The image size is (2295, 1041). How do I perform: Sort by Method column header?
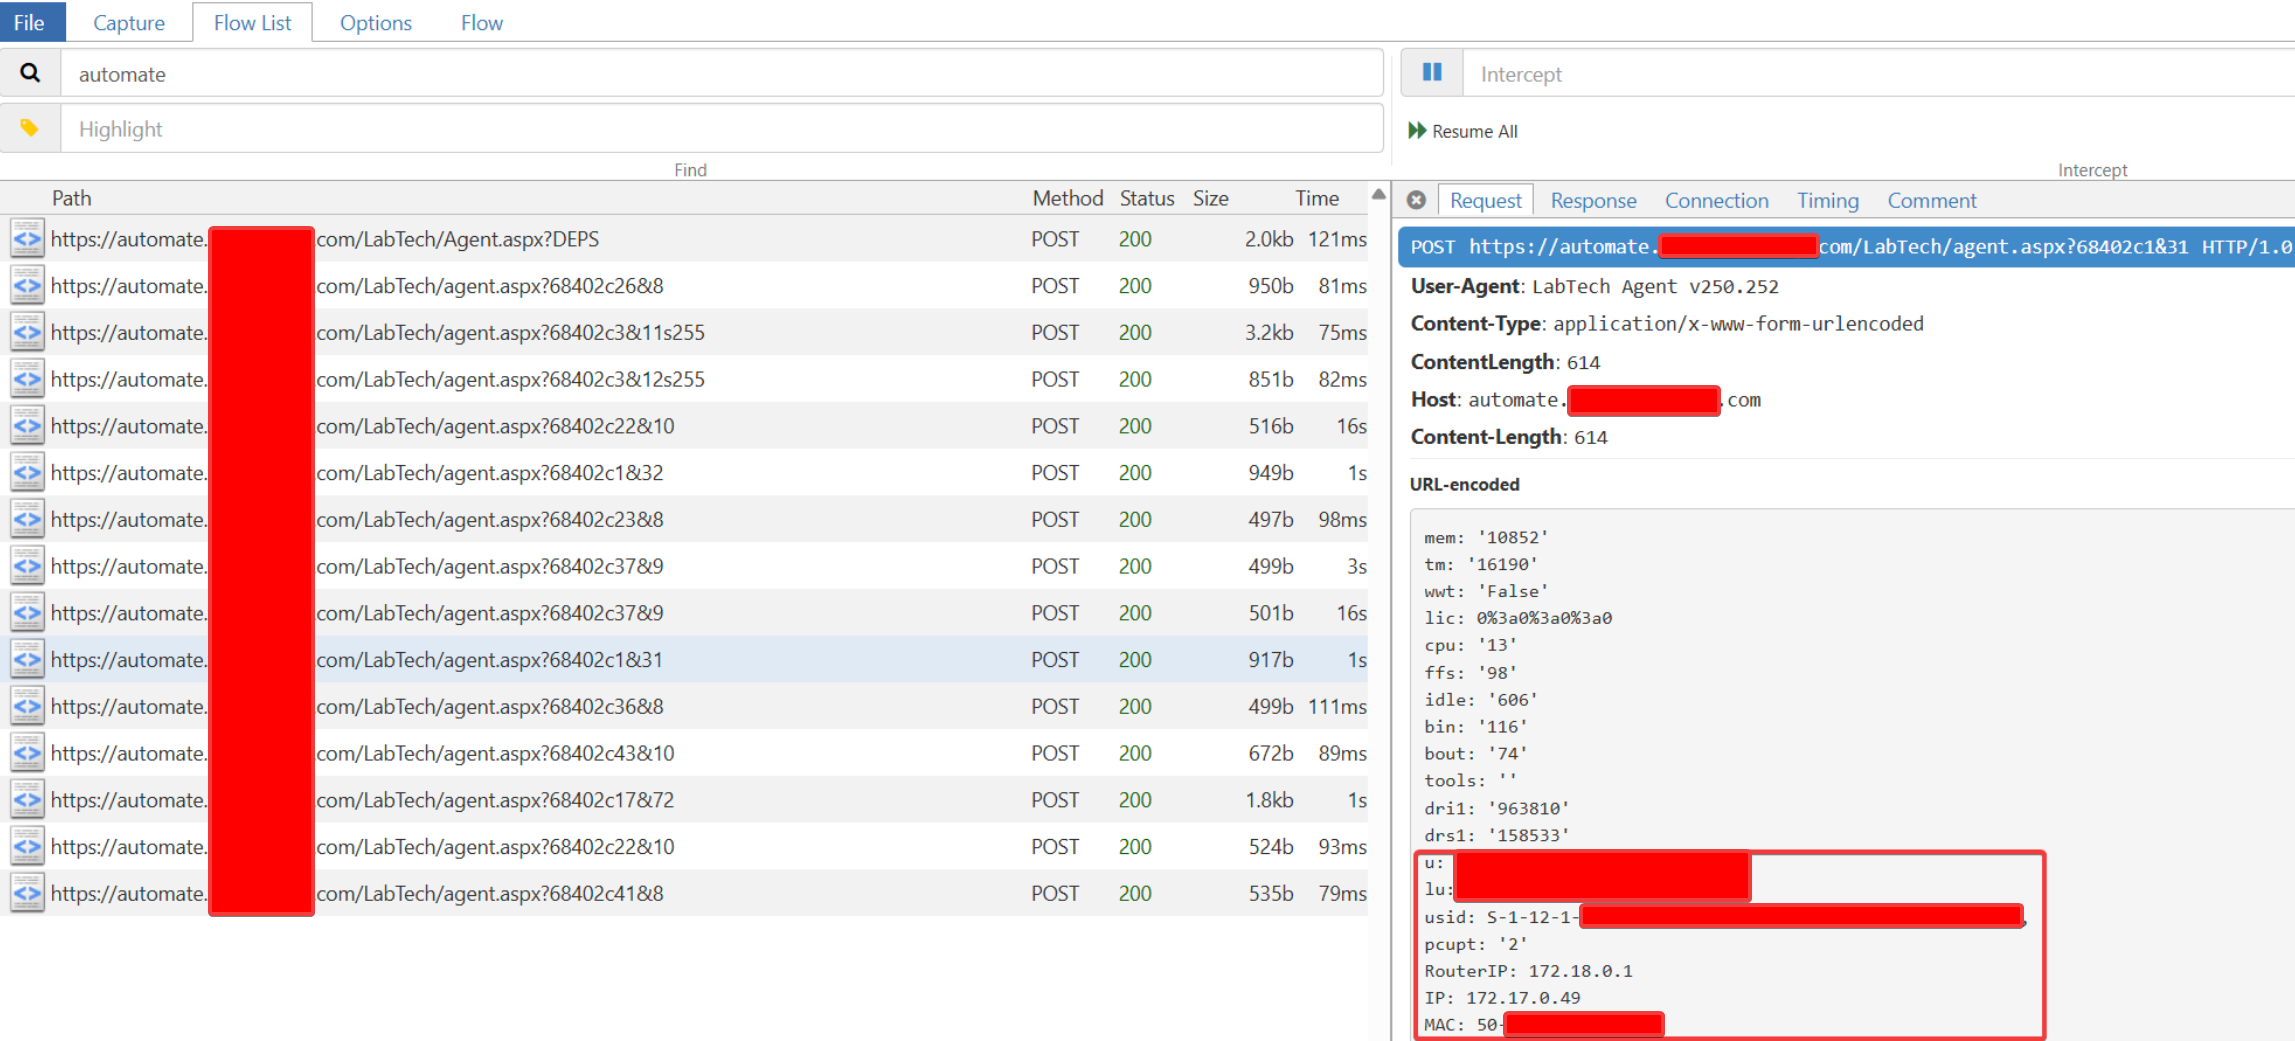coord(1067,198)
